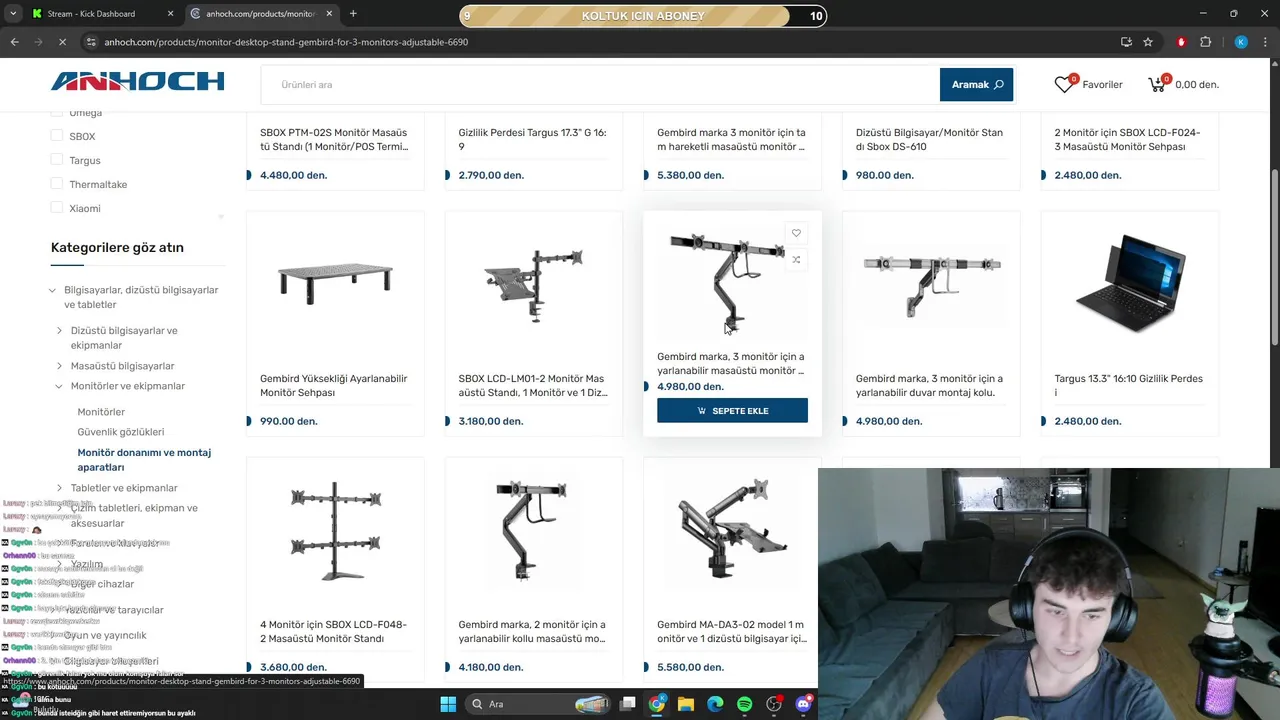Open Targus 13.3" 16:10 Gizlilik Perdesi link
The width and height of the screenshot is (1280, 720).
click(1128, 386)
